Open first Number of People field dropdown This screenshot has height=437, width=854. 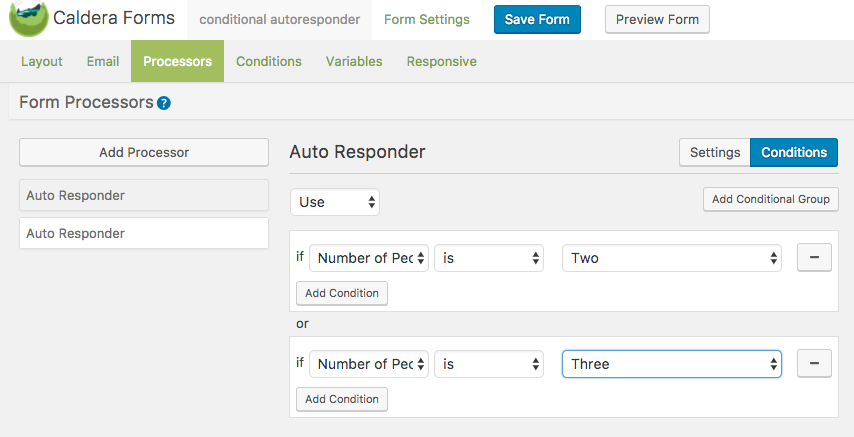(369, 258)
